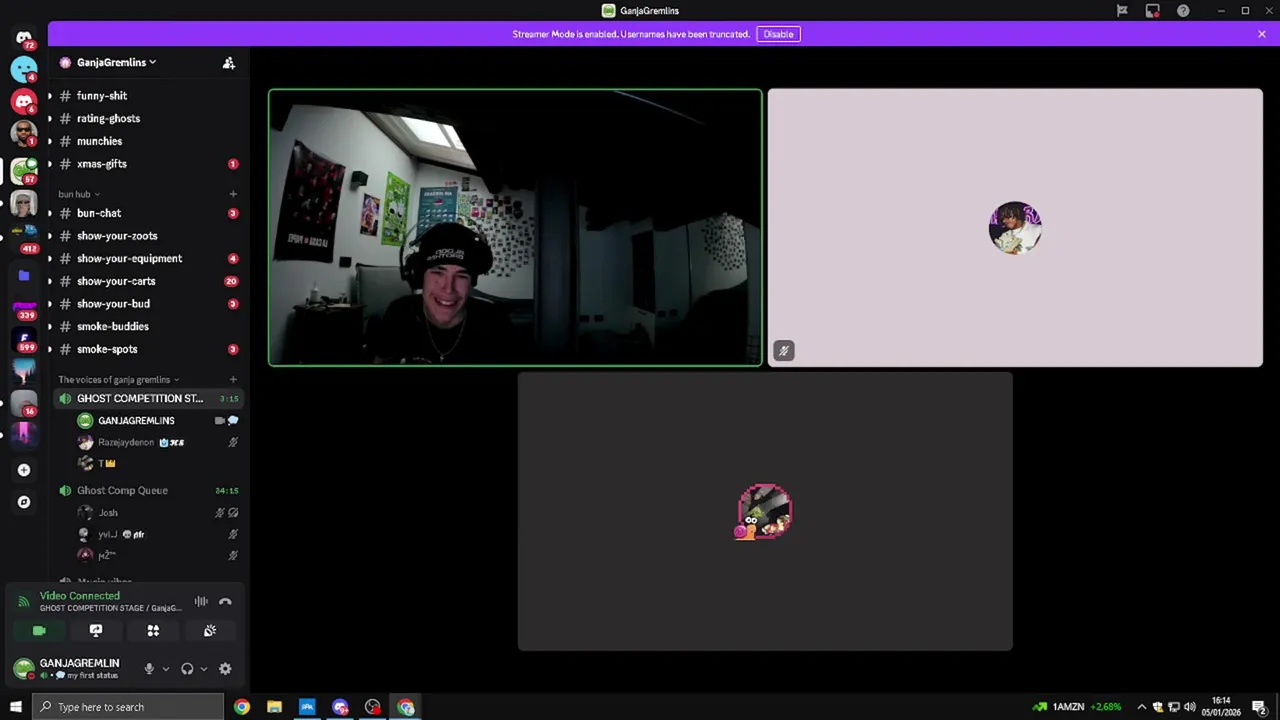The width and height of the screenshot is (1280, 720).
Task: Open the soundboard button
Action: point(210,631)
